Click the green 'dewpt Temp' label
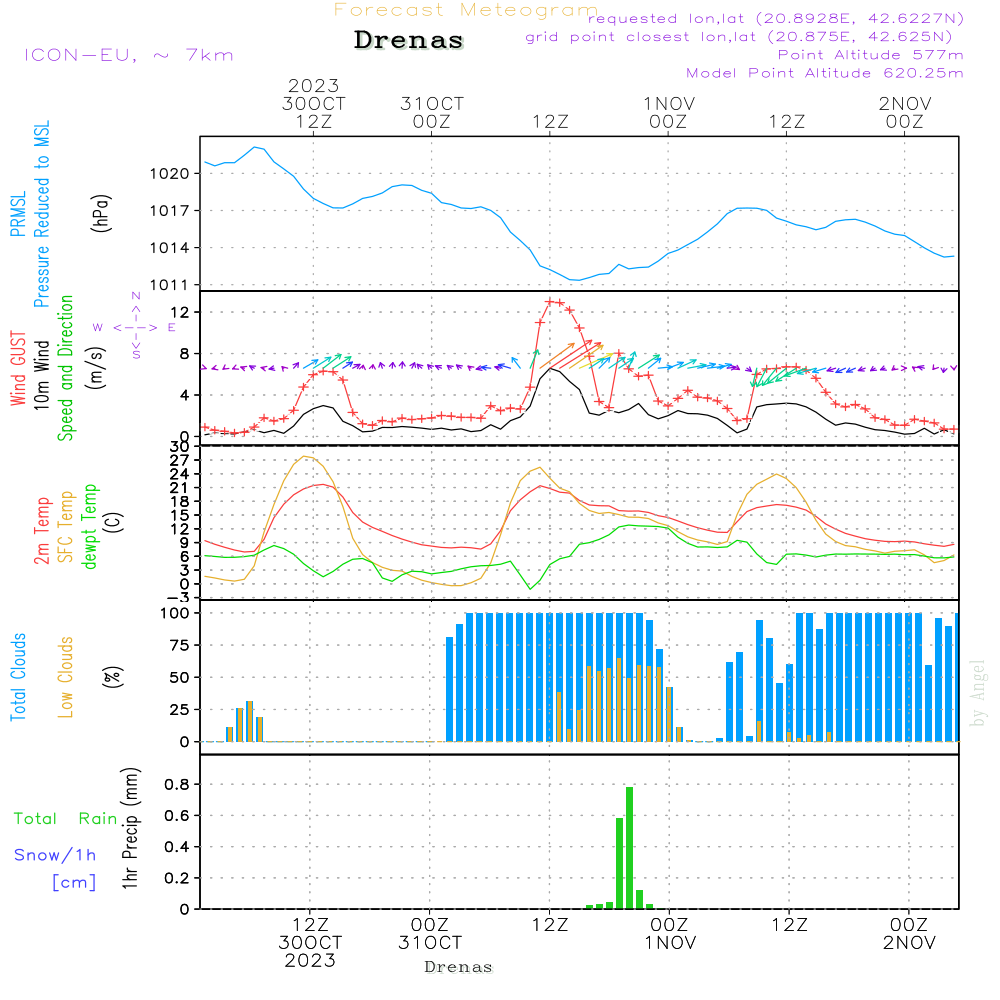This screenshot has width=1000, height=1000. (x=90, y=526)
